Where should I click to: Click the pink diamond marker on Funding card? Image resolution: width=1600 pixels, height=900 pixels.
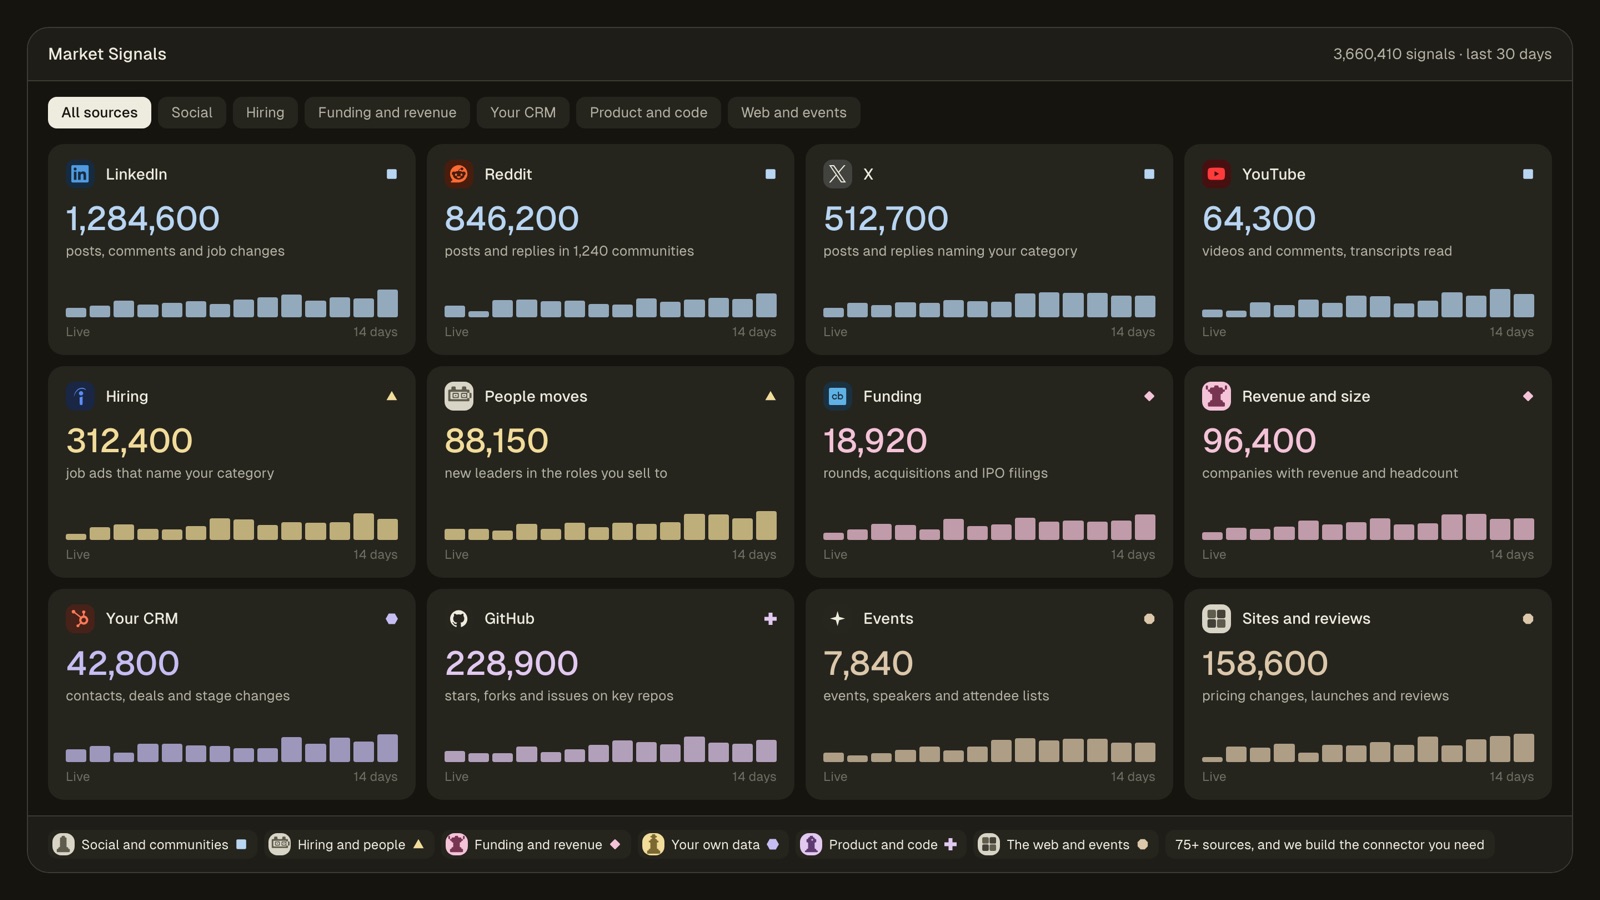pyautogui.click(x=1149, y=396)
